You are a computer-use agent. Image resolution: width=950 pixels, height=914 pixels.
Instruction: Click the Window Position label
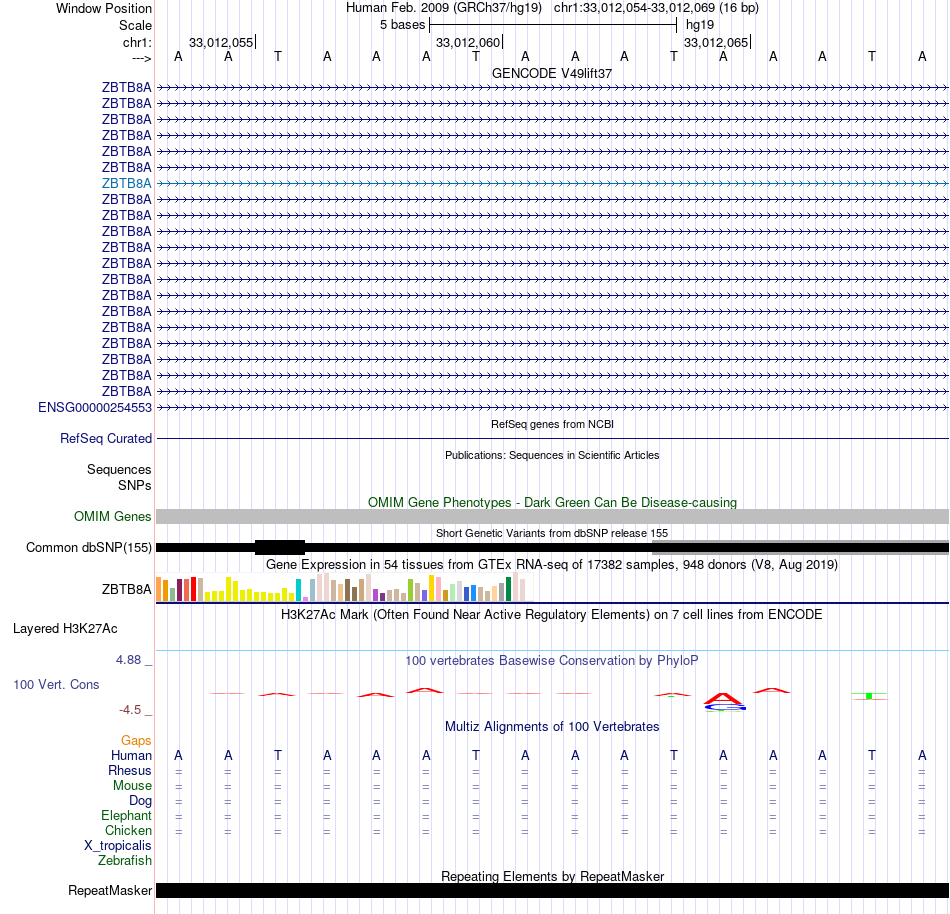tap(104, 8)
